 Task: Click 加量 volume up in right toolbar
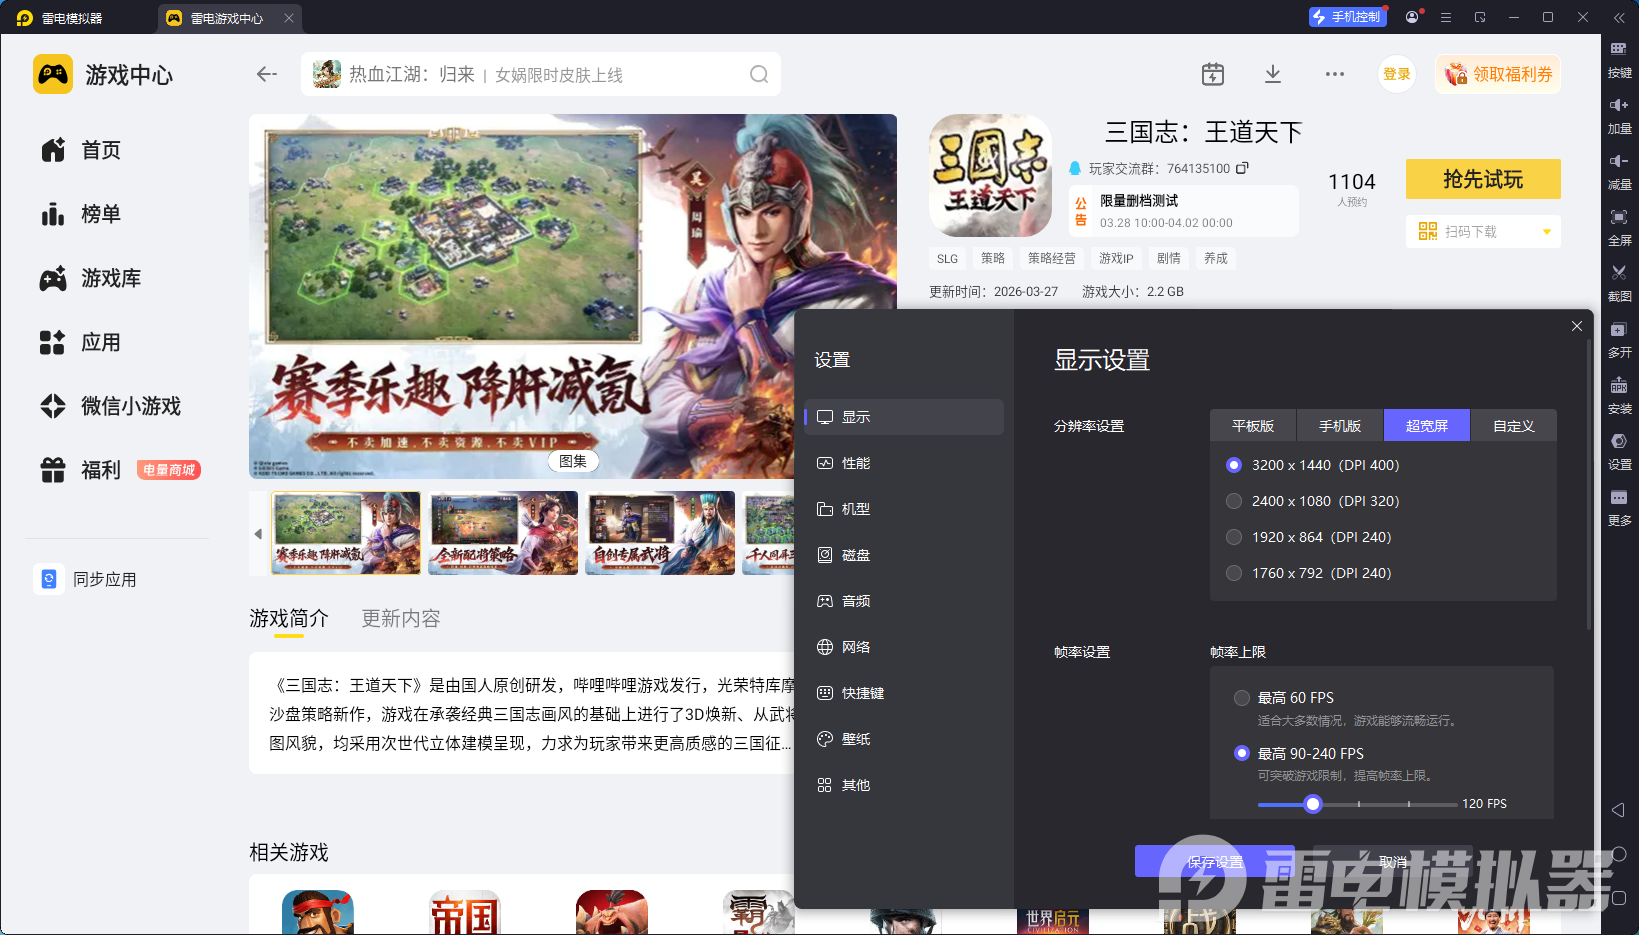click(1619, 116)
